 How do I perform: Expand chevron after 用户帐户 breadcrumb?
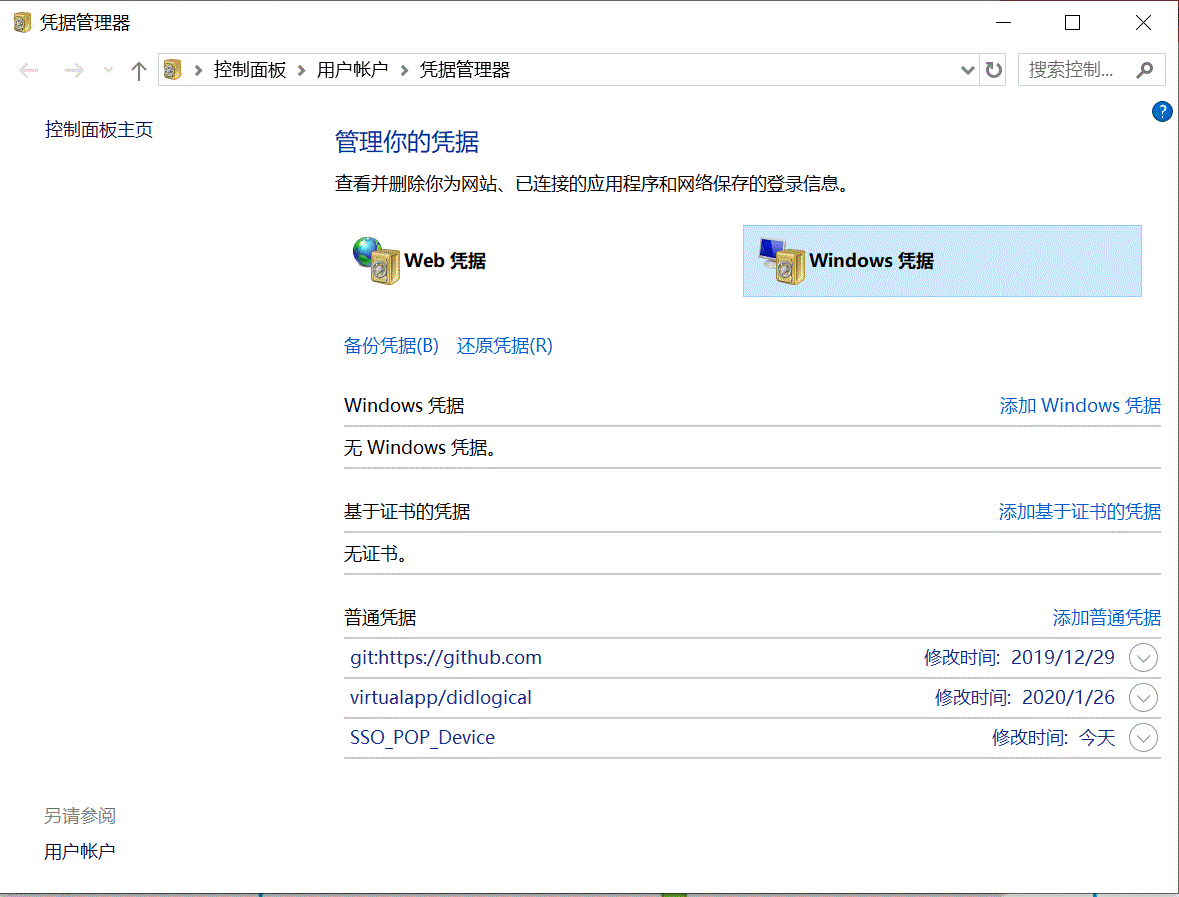click(x=405, y=70)
